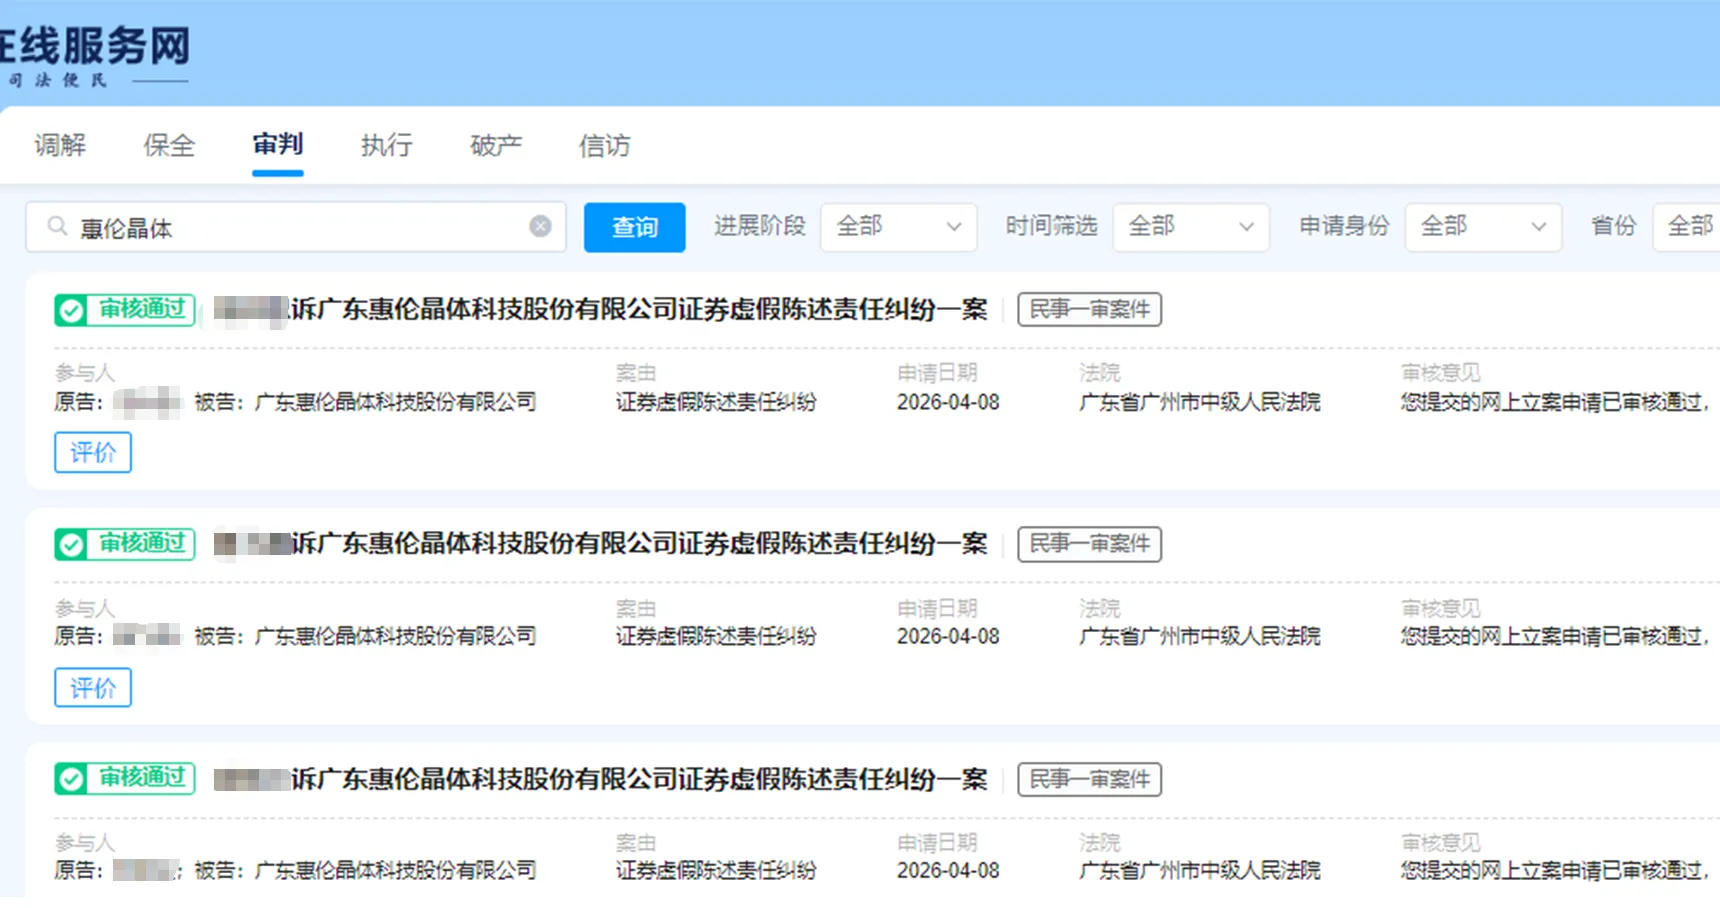
Task: Go to the 执行 tab
Action: (387, 146)
